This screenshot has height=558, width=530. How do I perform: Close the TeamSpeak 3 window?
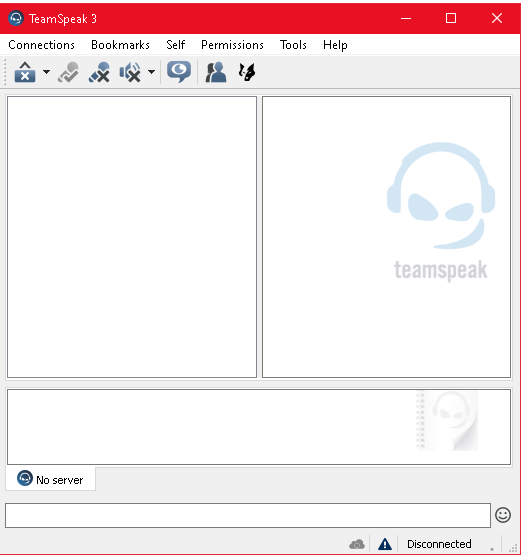[497, 18]
